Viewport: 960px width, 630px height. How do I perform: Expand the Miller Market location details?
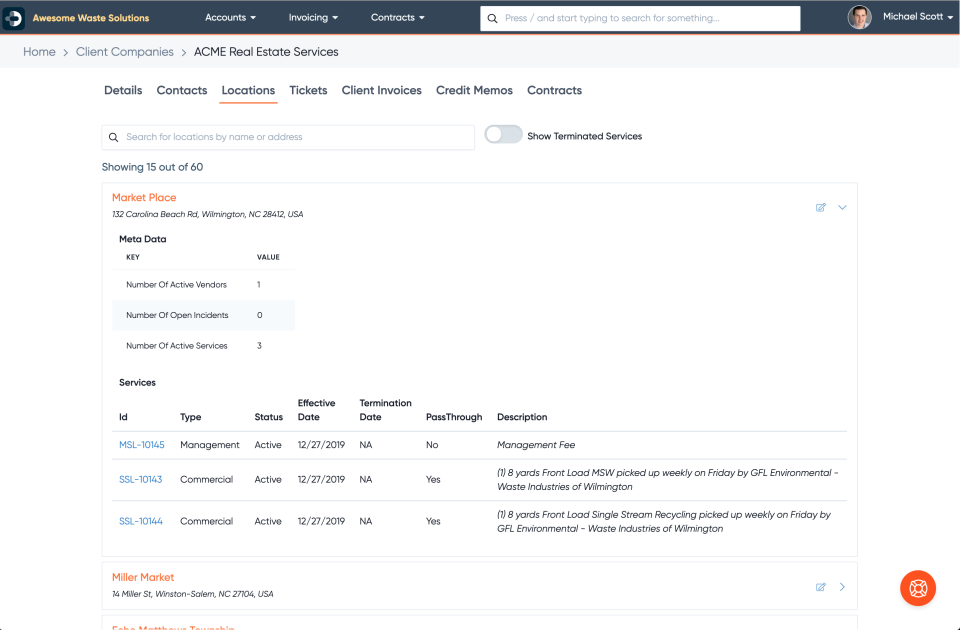tap(841, 587)
